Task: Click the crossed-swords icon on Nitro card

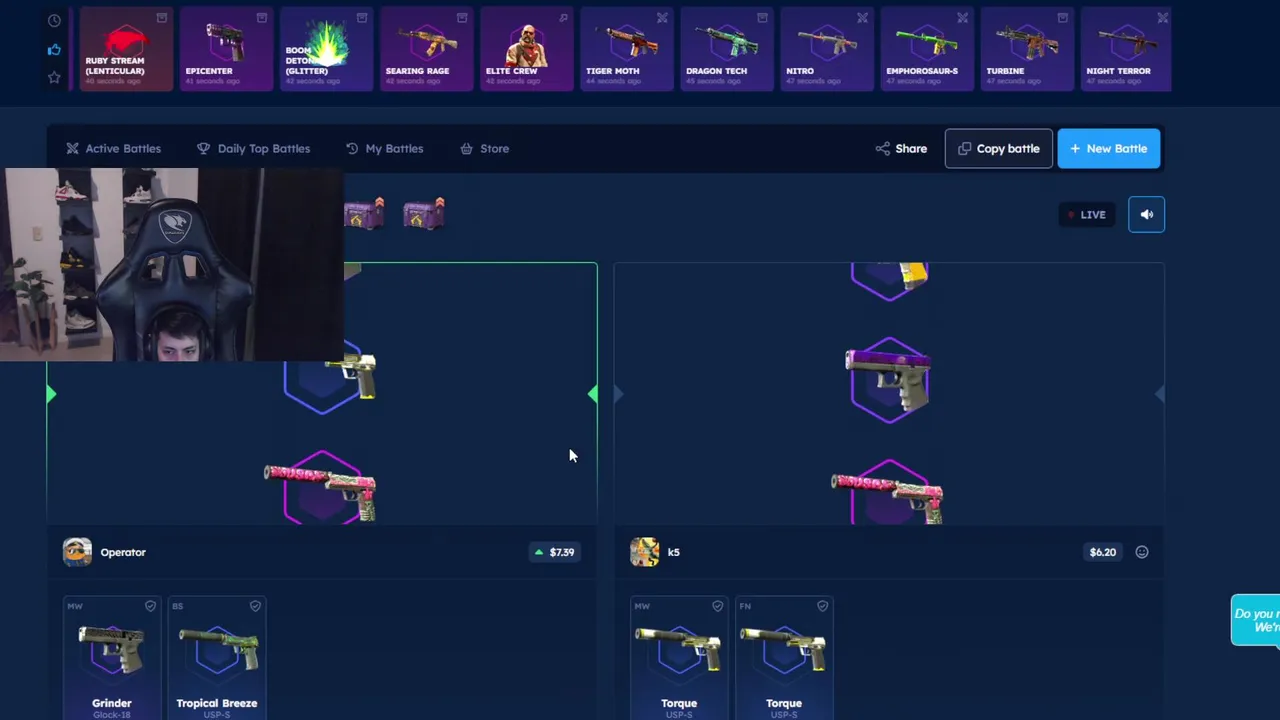Action: (x=862, y=18)
